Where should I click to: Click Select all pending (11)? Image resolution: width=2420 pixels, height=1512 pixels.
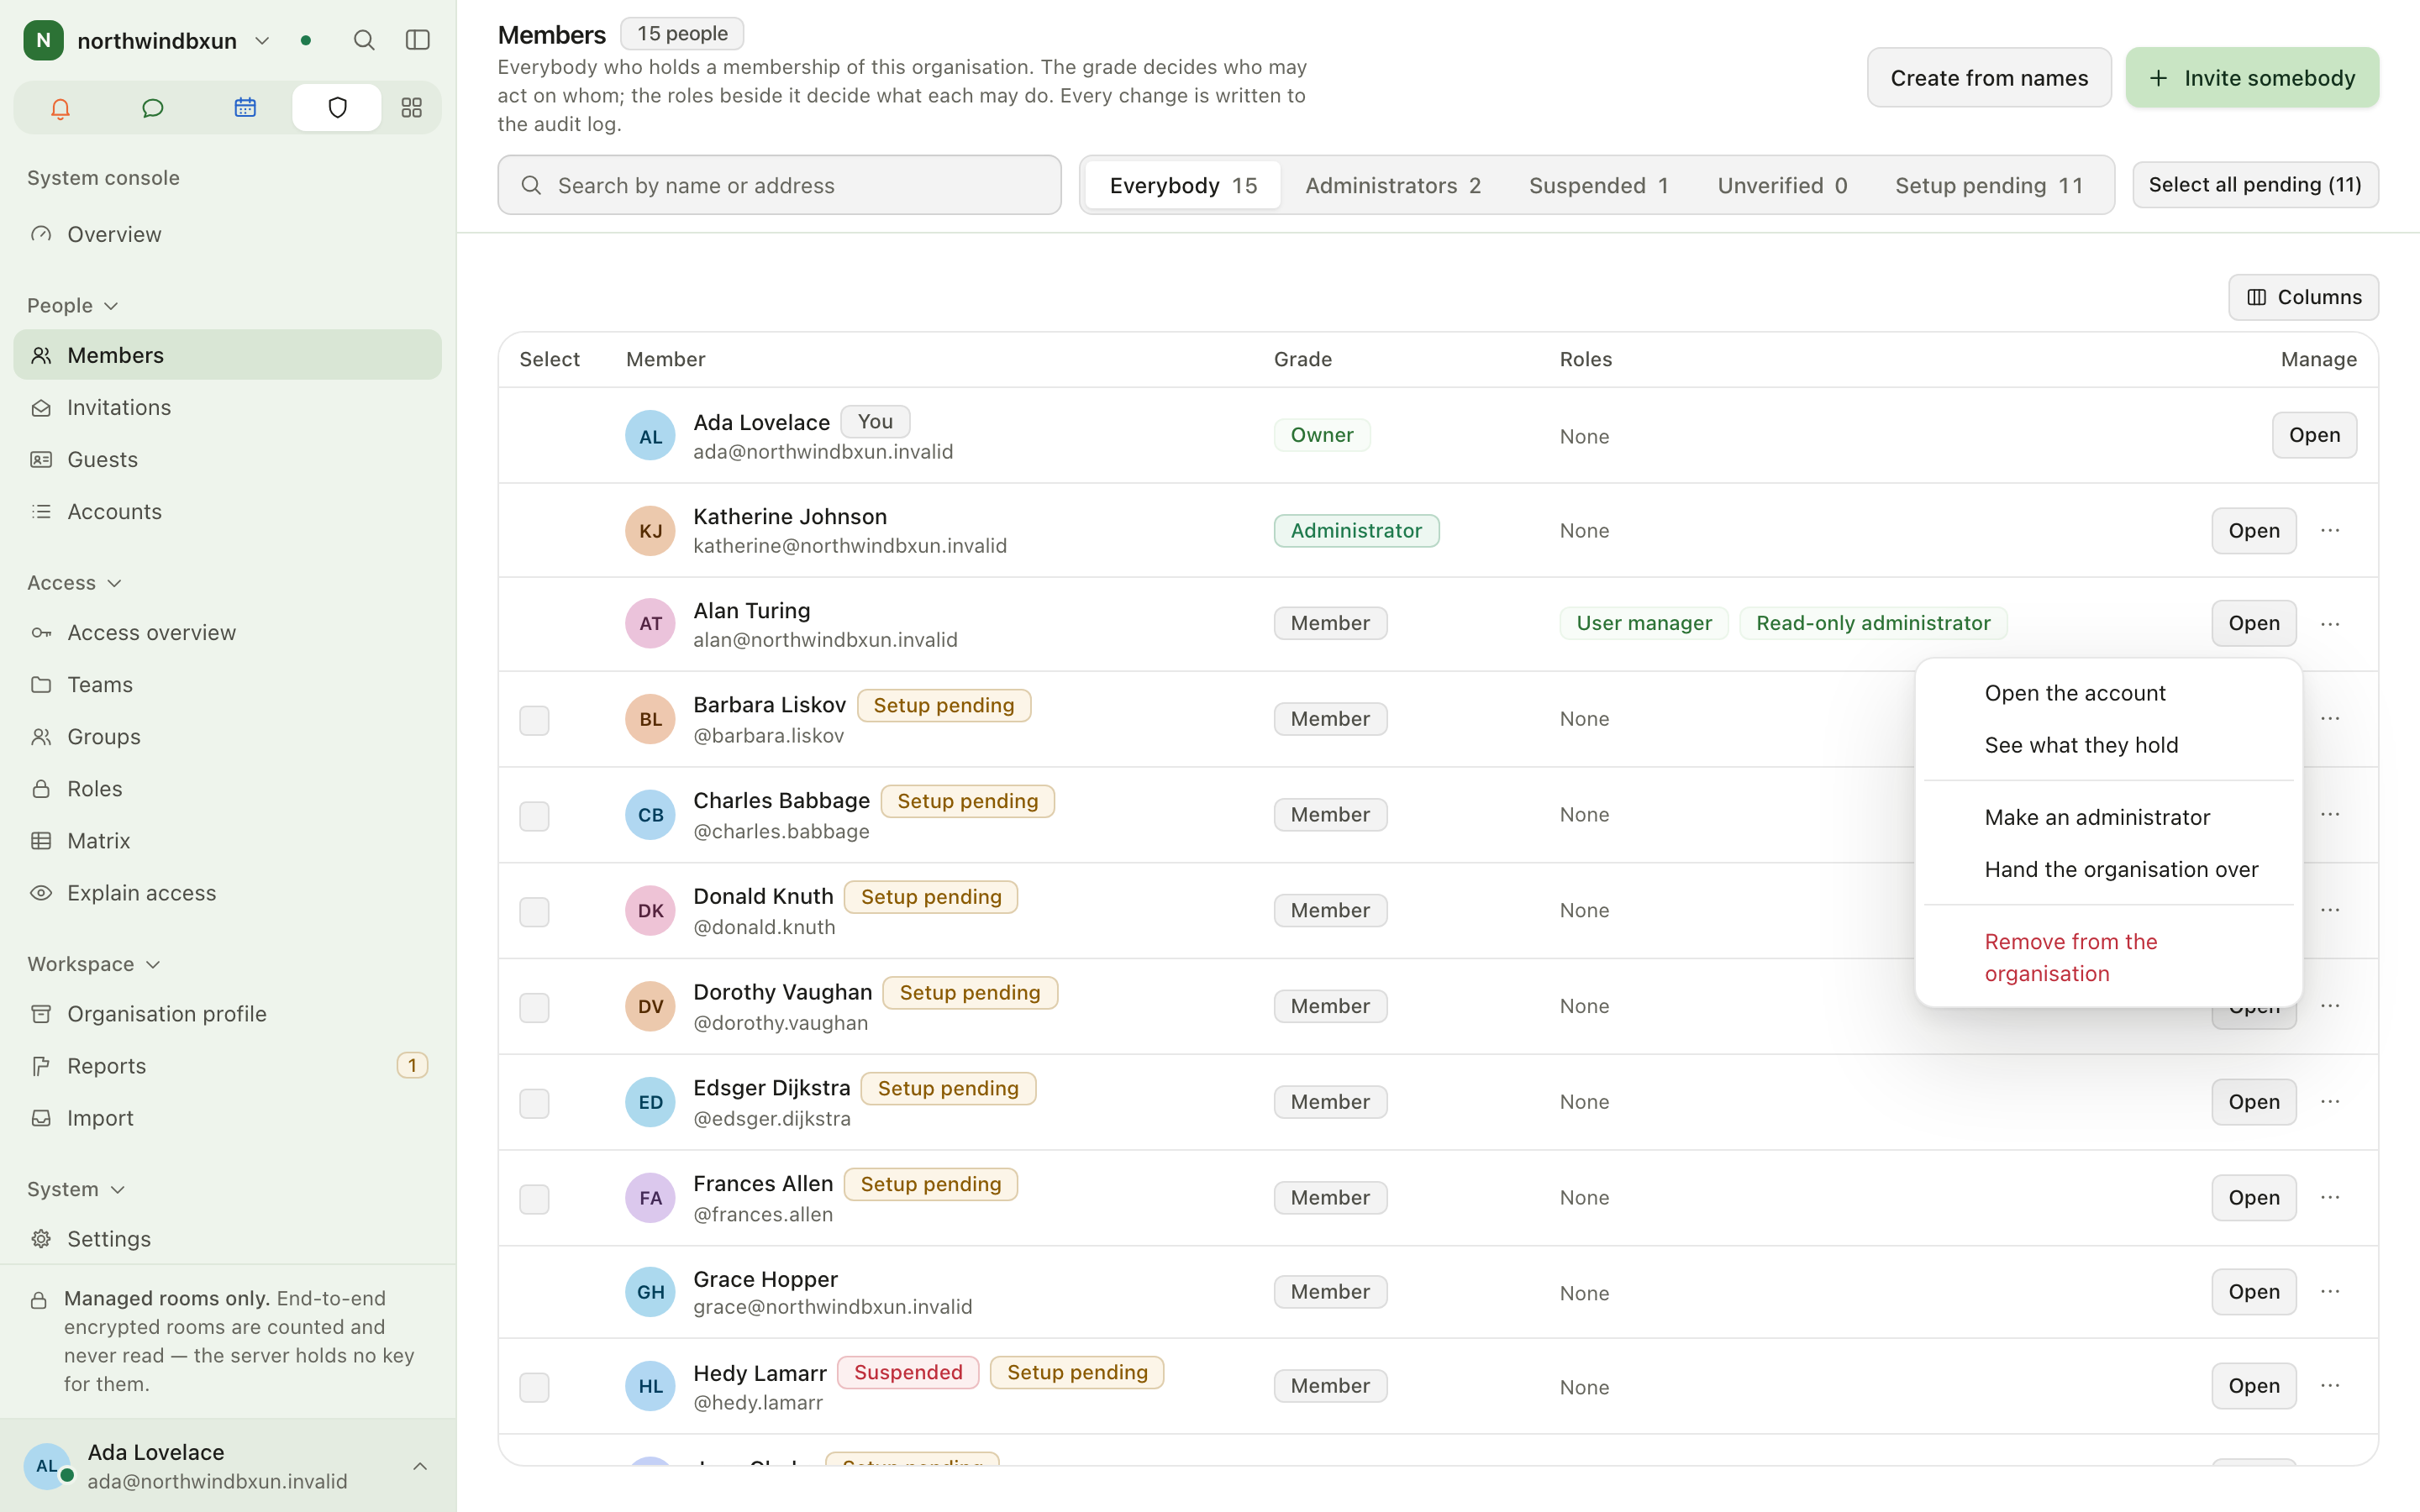(x=2255, y=184)
